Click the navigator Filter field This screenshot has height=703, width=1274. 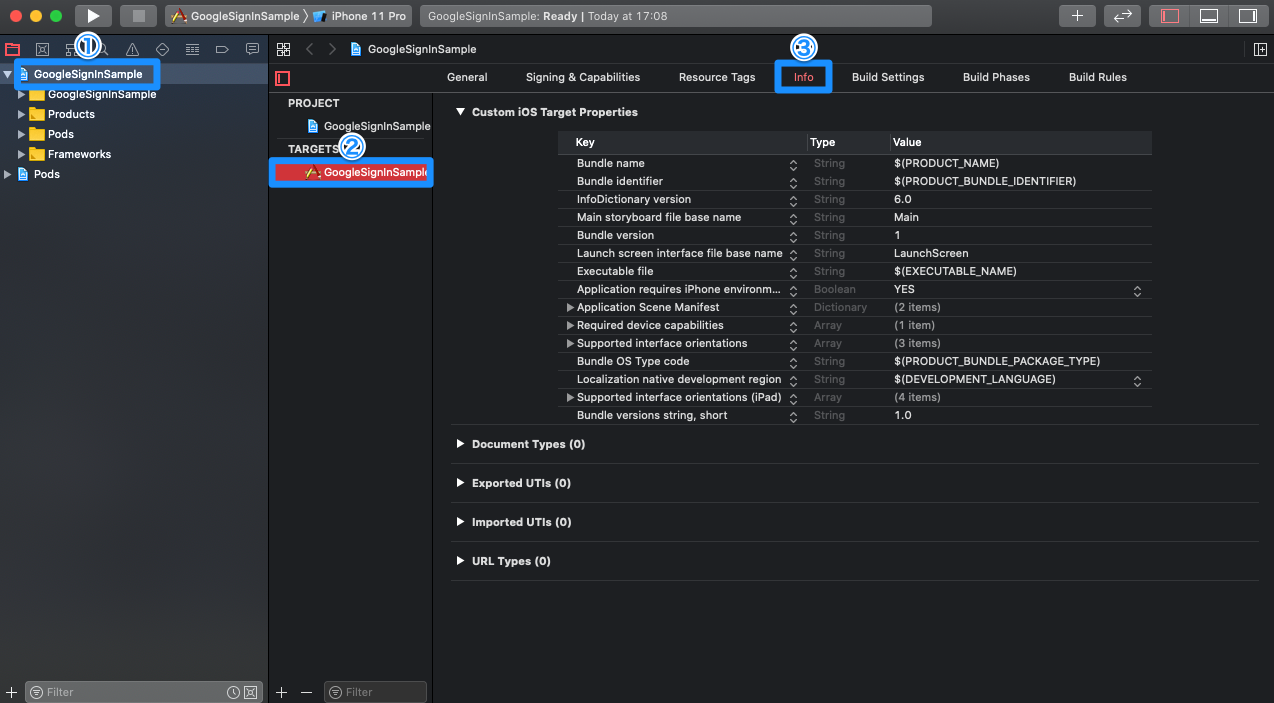pyautogui.click(x=143, y=692)
